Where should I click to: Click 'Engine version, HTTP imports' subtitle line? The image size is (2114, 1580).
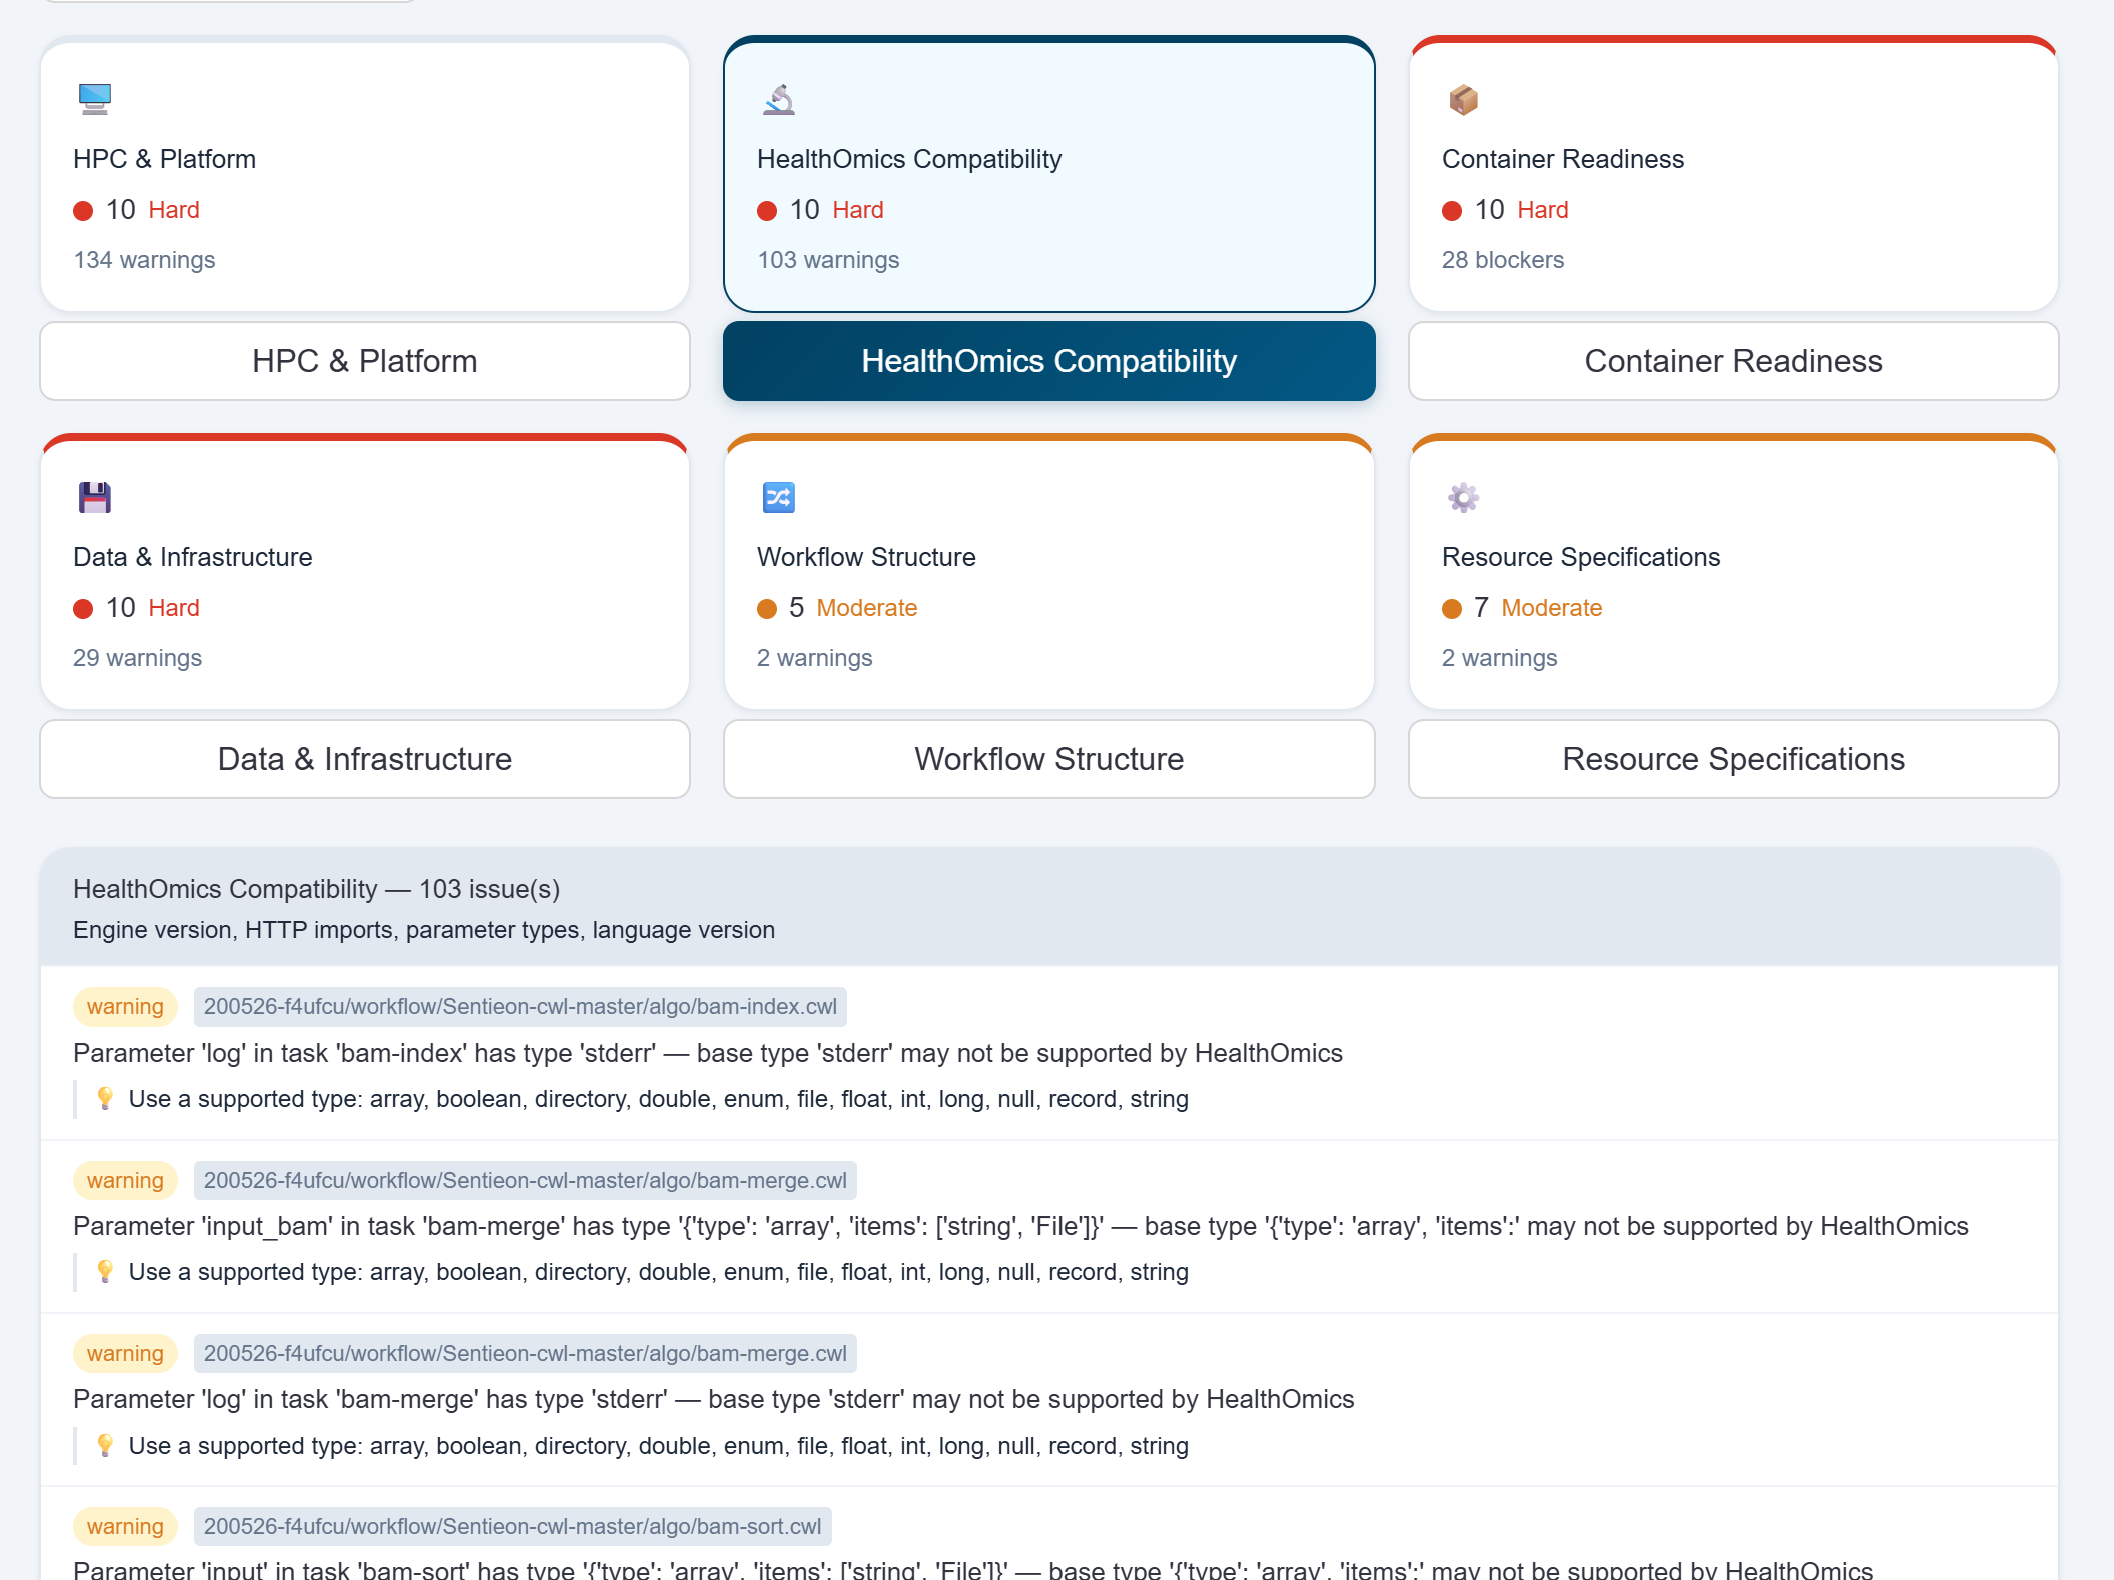coord(424,930)
